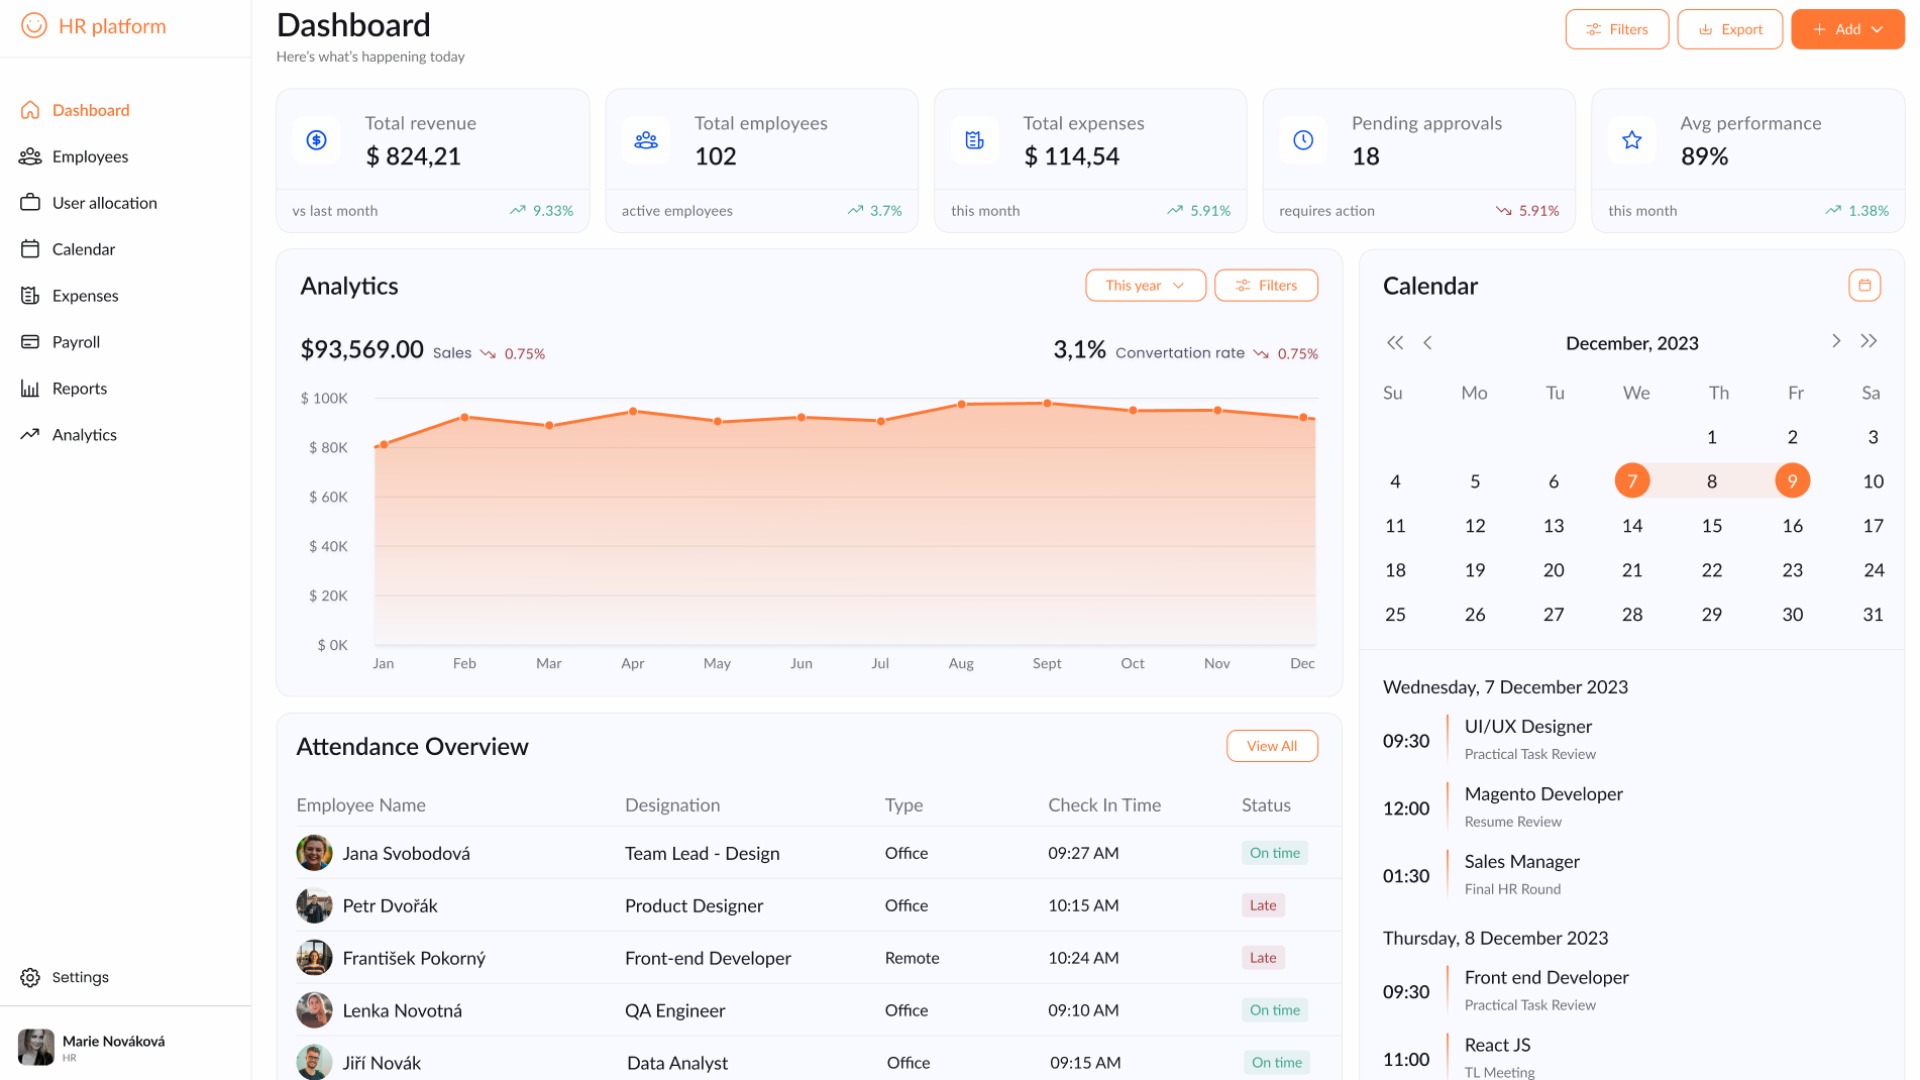Screen dimensions: 1920x1080
Task: Switch to the Dashboard menu item
Action: 91,110
